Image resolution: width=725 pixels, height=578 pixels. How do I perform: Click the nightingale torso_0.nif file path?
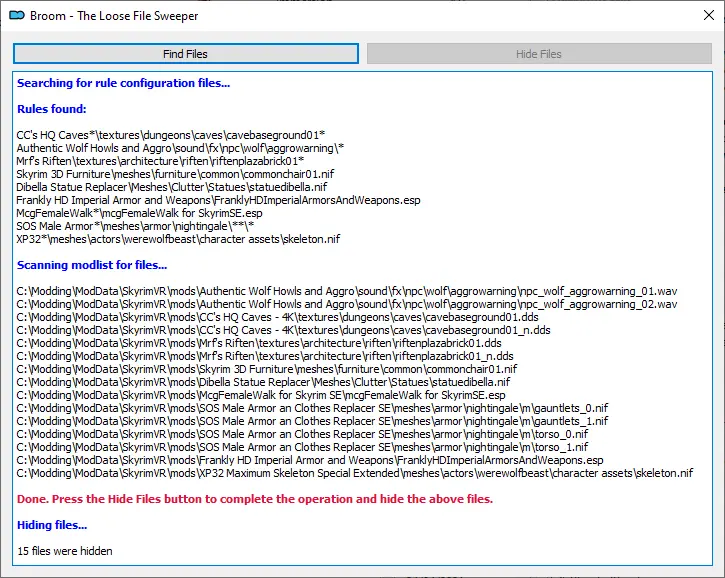(302, 434)
